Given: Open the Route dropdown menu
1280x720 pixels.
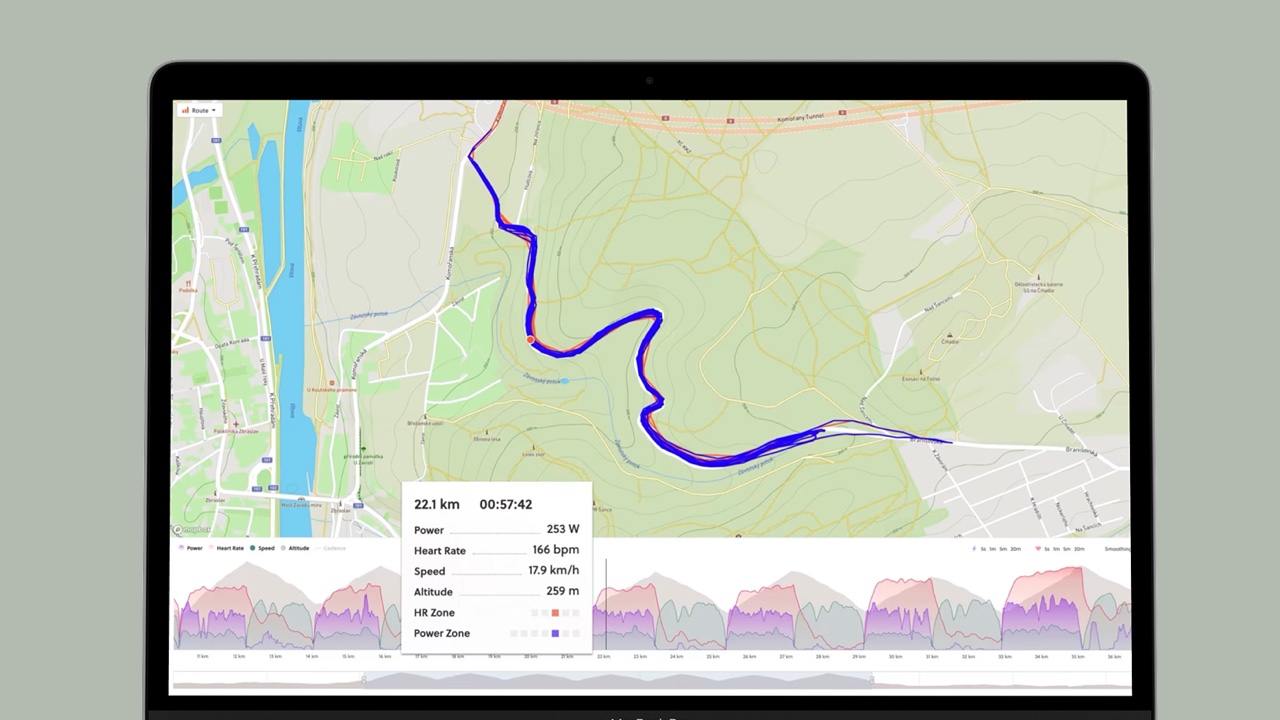Looking at the screenshot, I should [x=199, y=110].
